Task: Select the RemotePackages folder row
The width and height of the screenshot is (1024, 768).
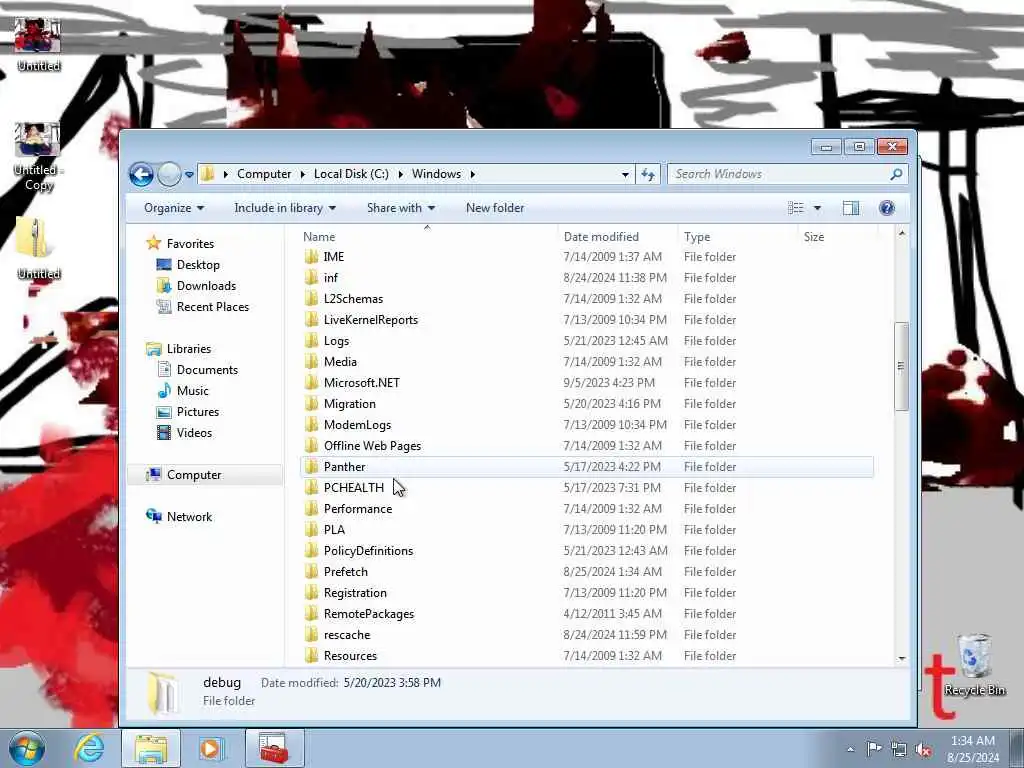Action: [586, 614]
